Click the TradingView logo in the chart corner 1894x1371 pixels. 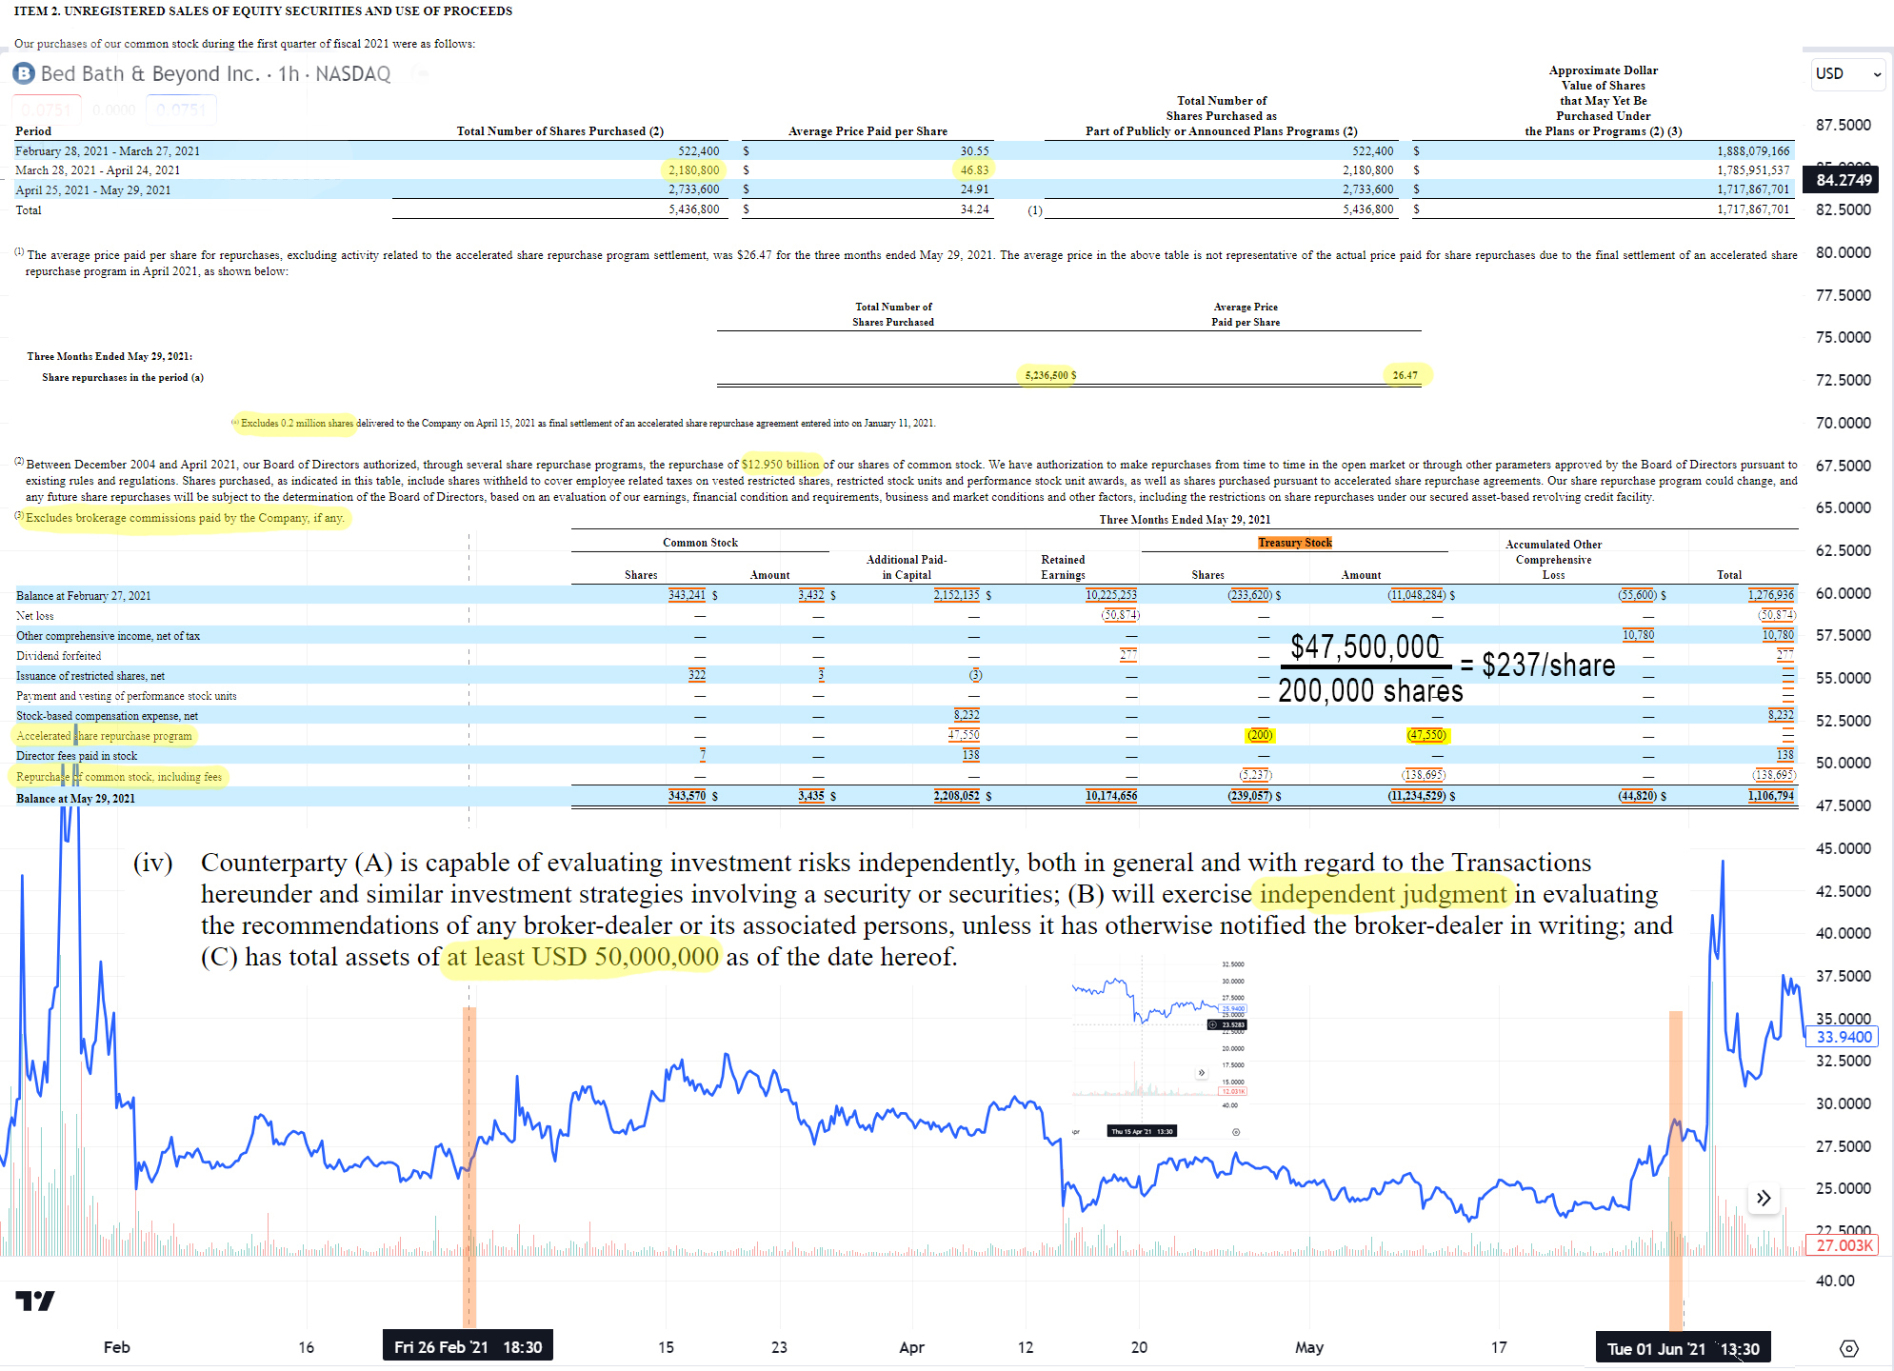35,1300
